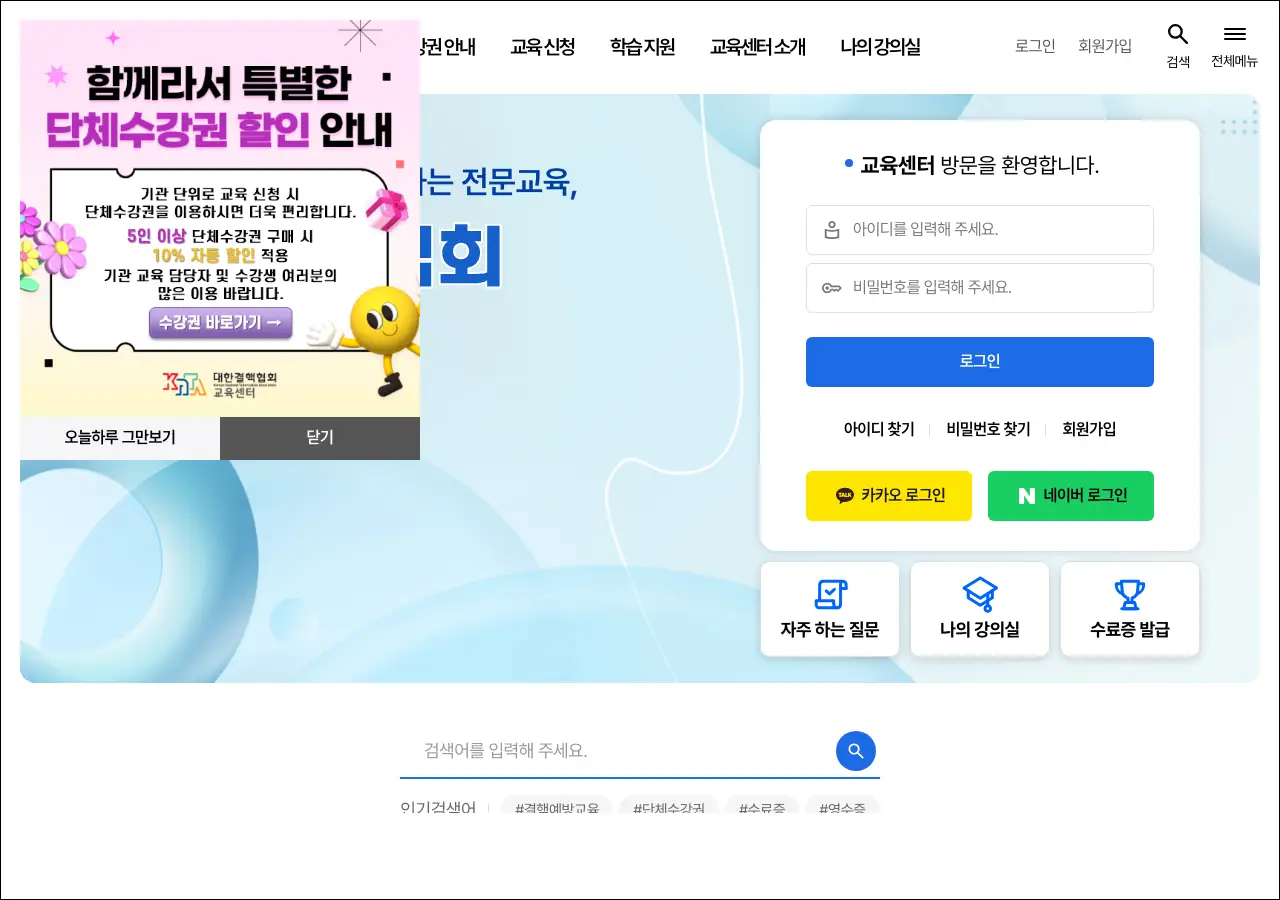The image size is (1280, 900).
Task: Click the 비밀번호 찾기 link
Action: [x=988, y=429]
